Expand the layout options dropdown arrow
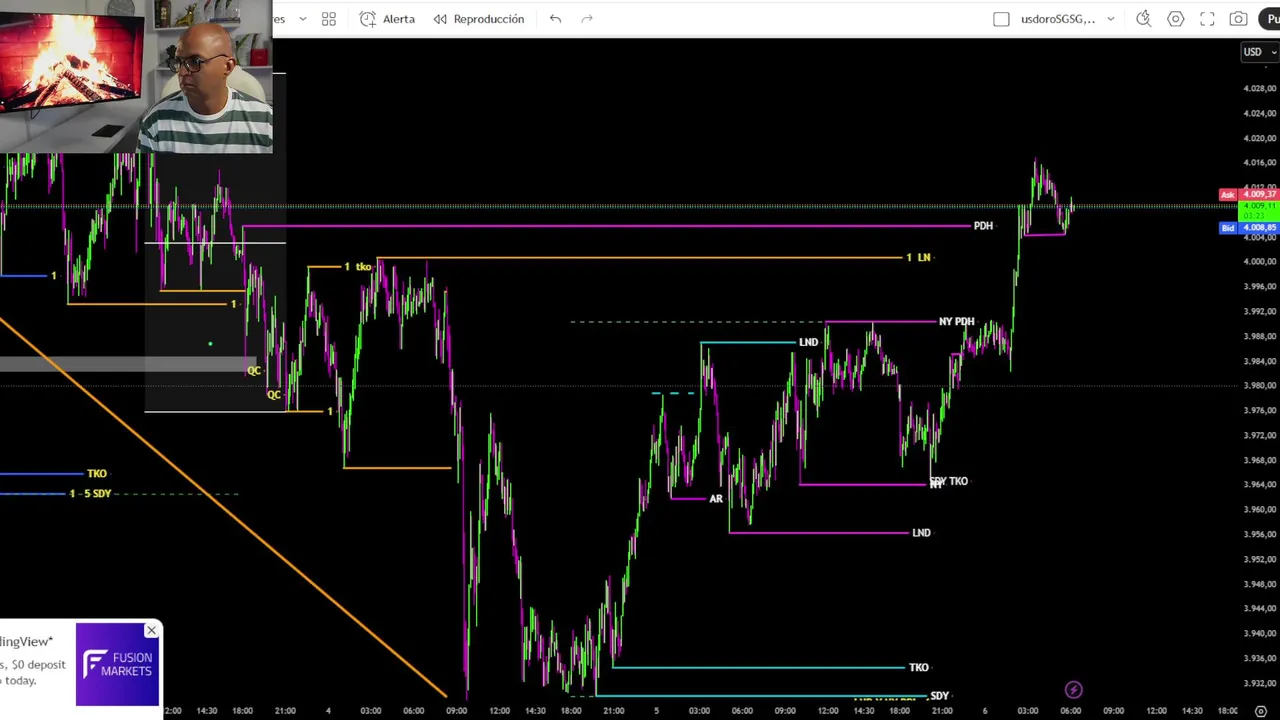The height and width of the screenshot is (720, 1280). coord(1110,19)
